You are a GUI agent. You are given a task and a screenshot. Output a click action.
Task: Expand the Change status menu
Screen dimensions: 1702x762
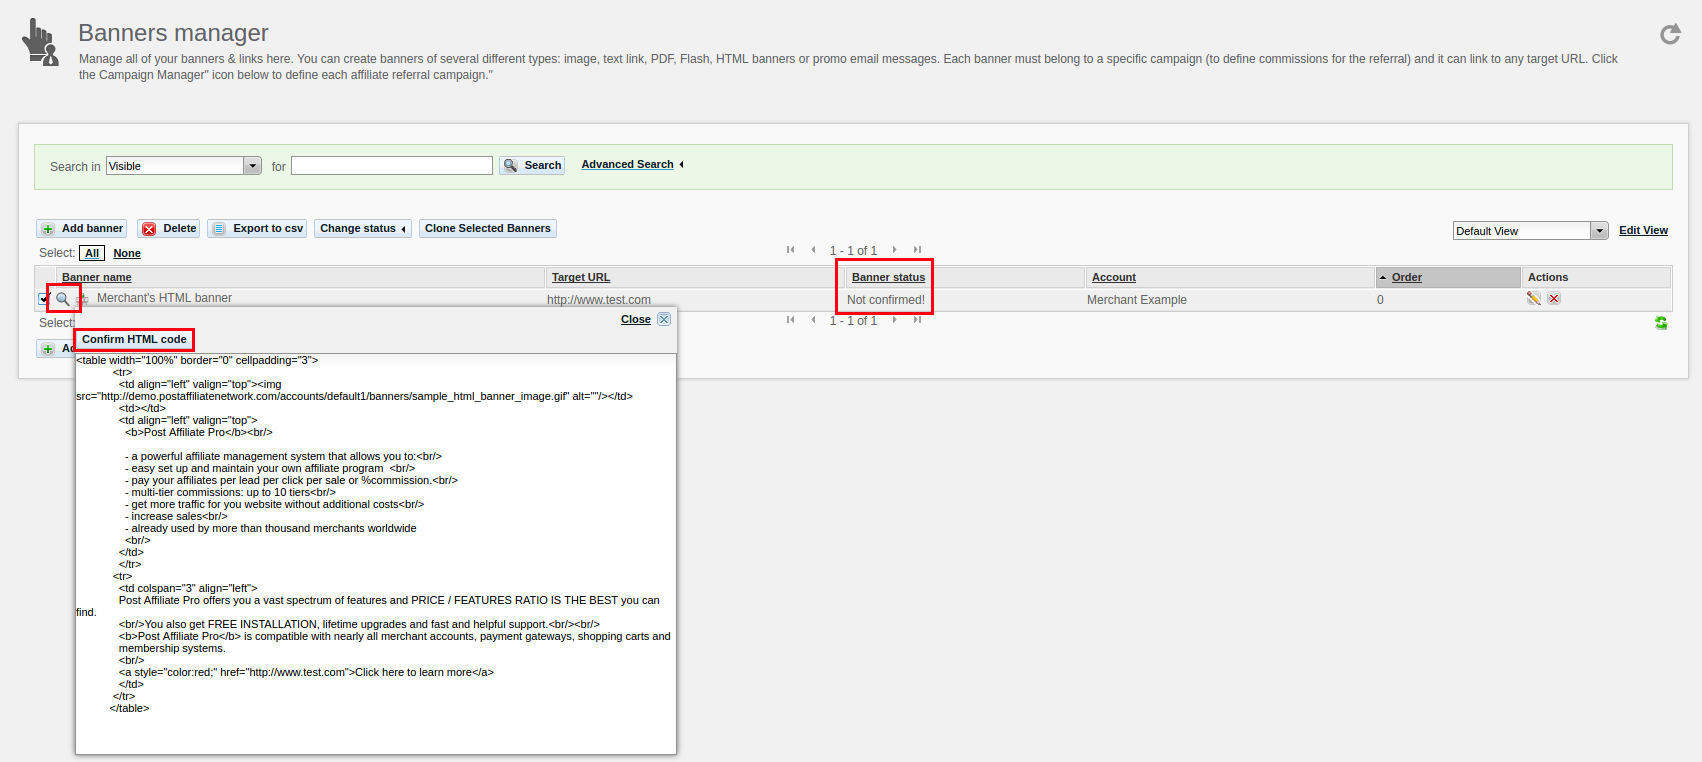click(363, 229)
